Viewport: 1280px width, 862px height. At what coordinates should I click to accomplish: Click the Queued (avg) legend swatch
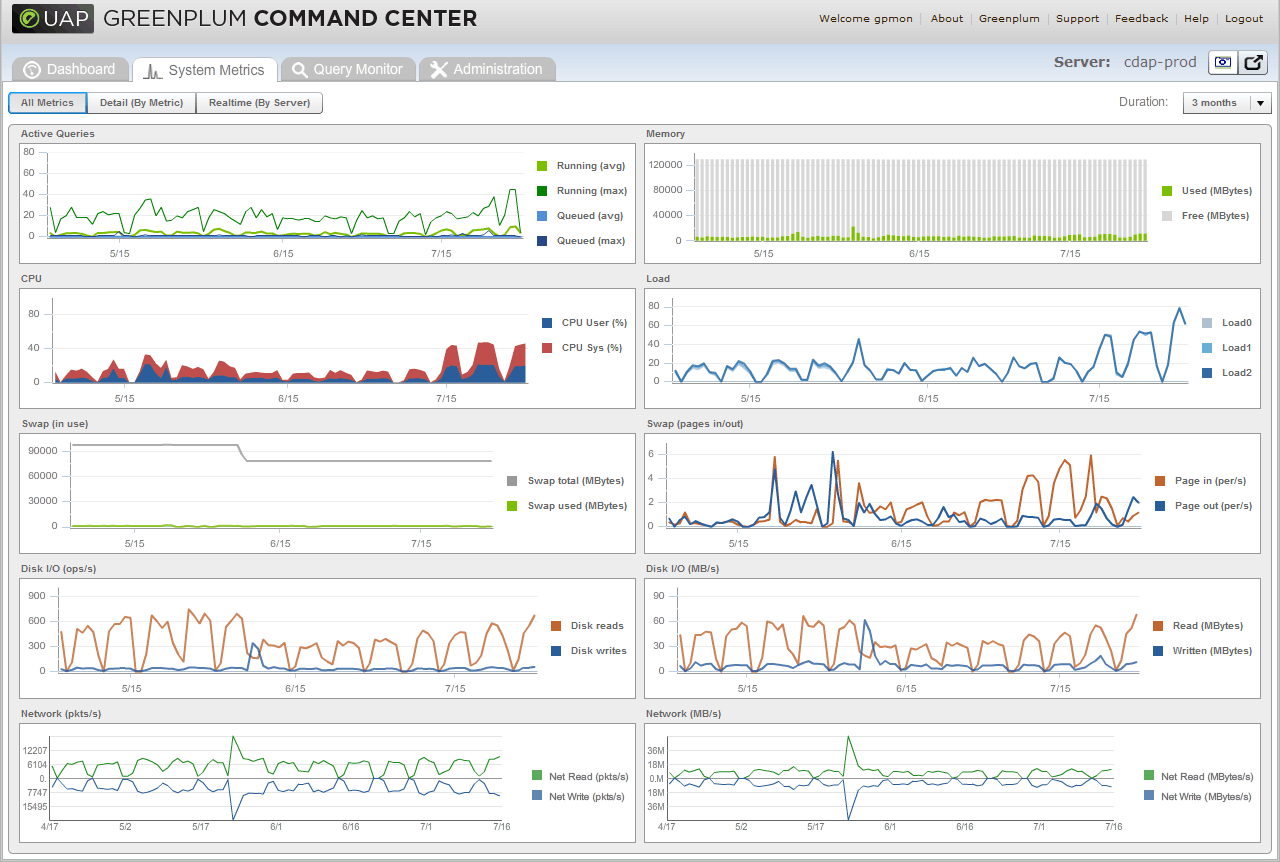(542, 216)
